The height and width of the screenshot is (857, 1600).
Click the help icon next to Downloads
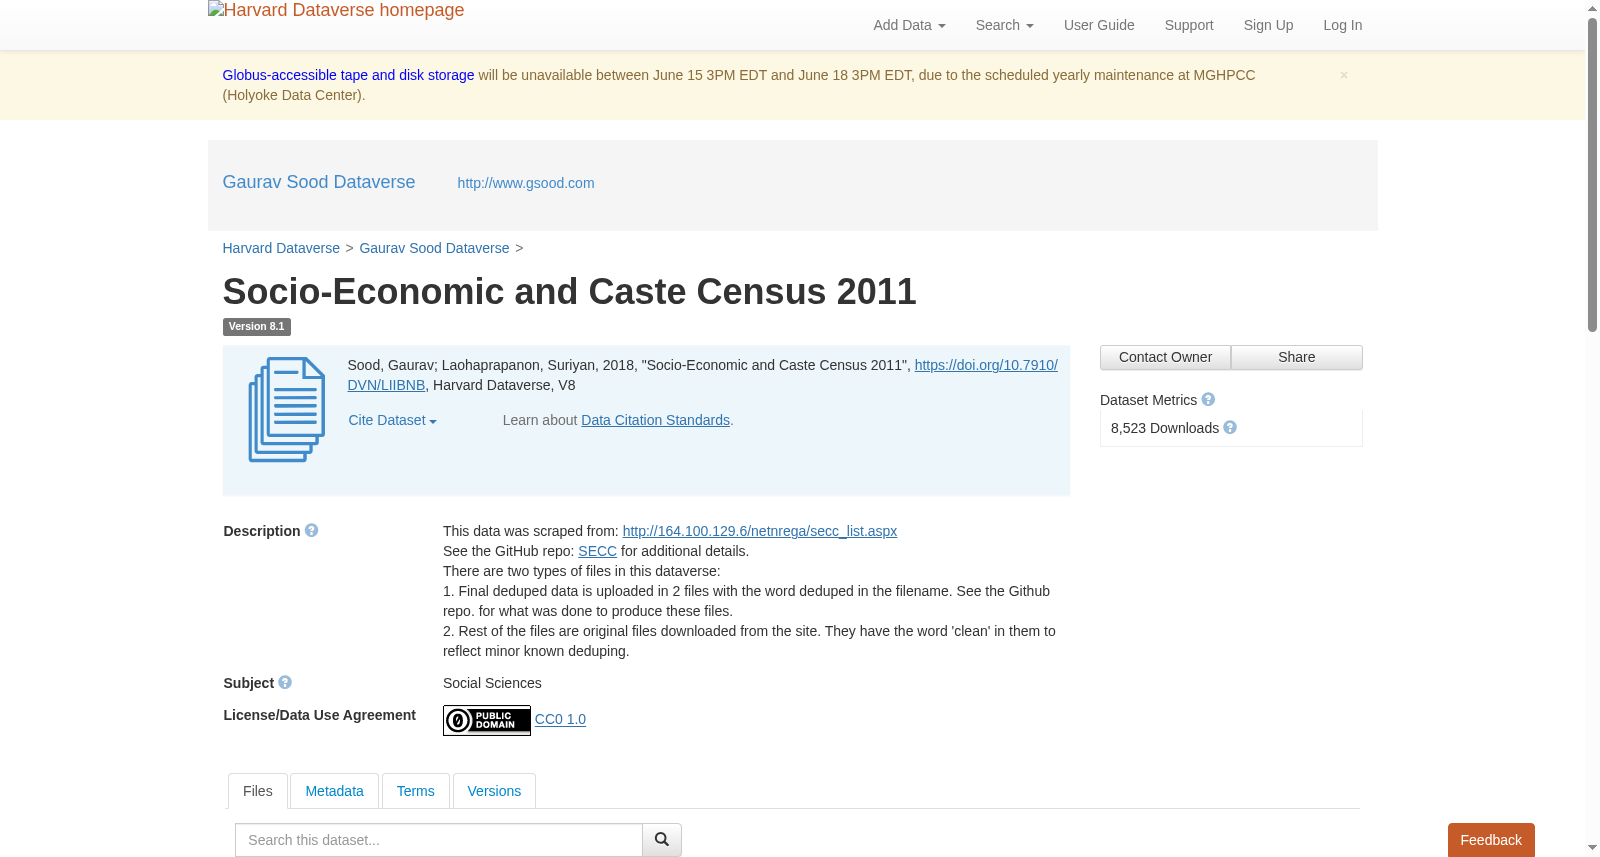point(1230,427)
